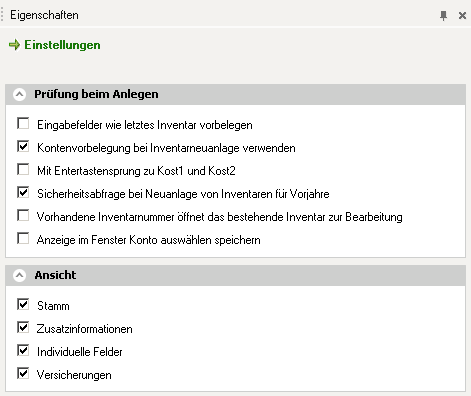Enable Eingabefelder wie letztes Inventar vorbelegen
471x396 pixels.
[23, 123]
